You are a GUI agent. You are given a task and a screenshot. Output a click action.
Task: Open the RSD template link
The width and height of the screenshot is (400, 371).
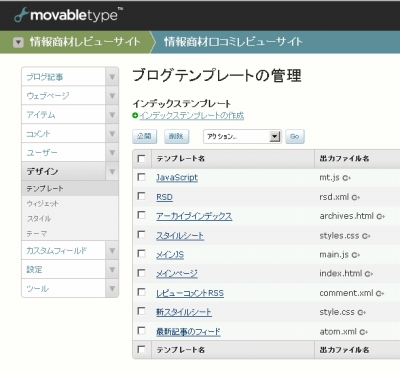164,197
